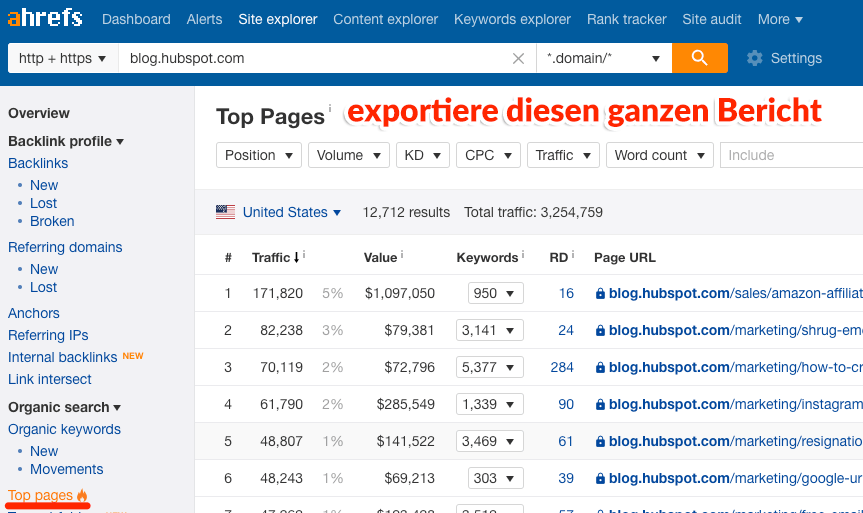Sort by the Keywords column header
Image resolution: width=863 pixels, height=513 pixels.
487,258
